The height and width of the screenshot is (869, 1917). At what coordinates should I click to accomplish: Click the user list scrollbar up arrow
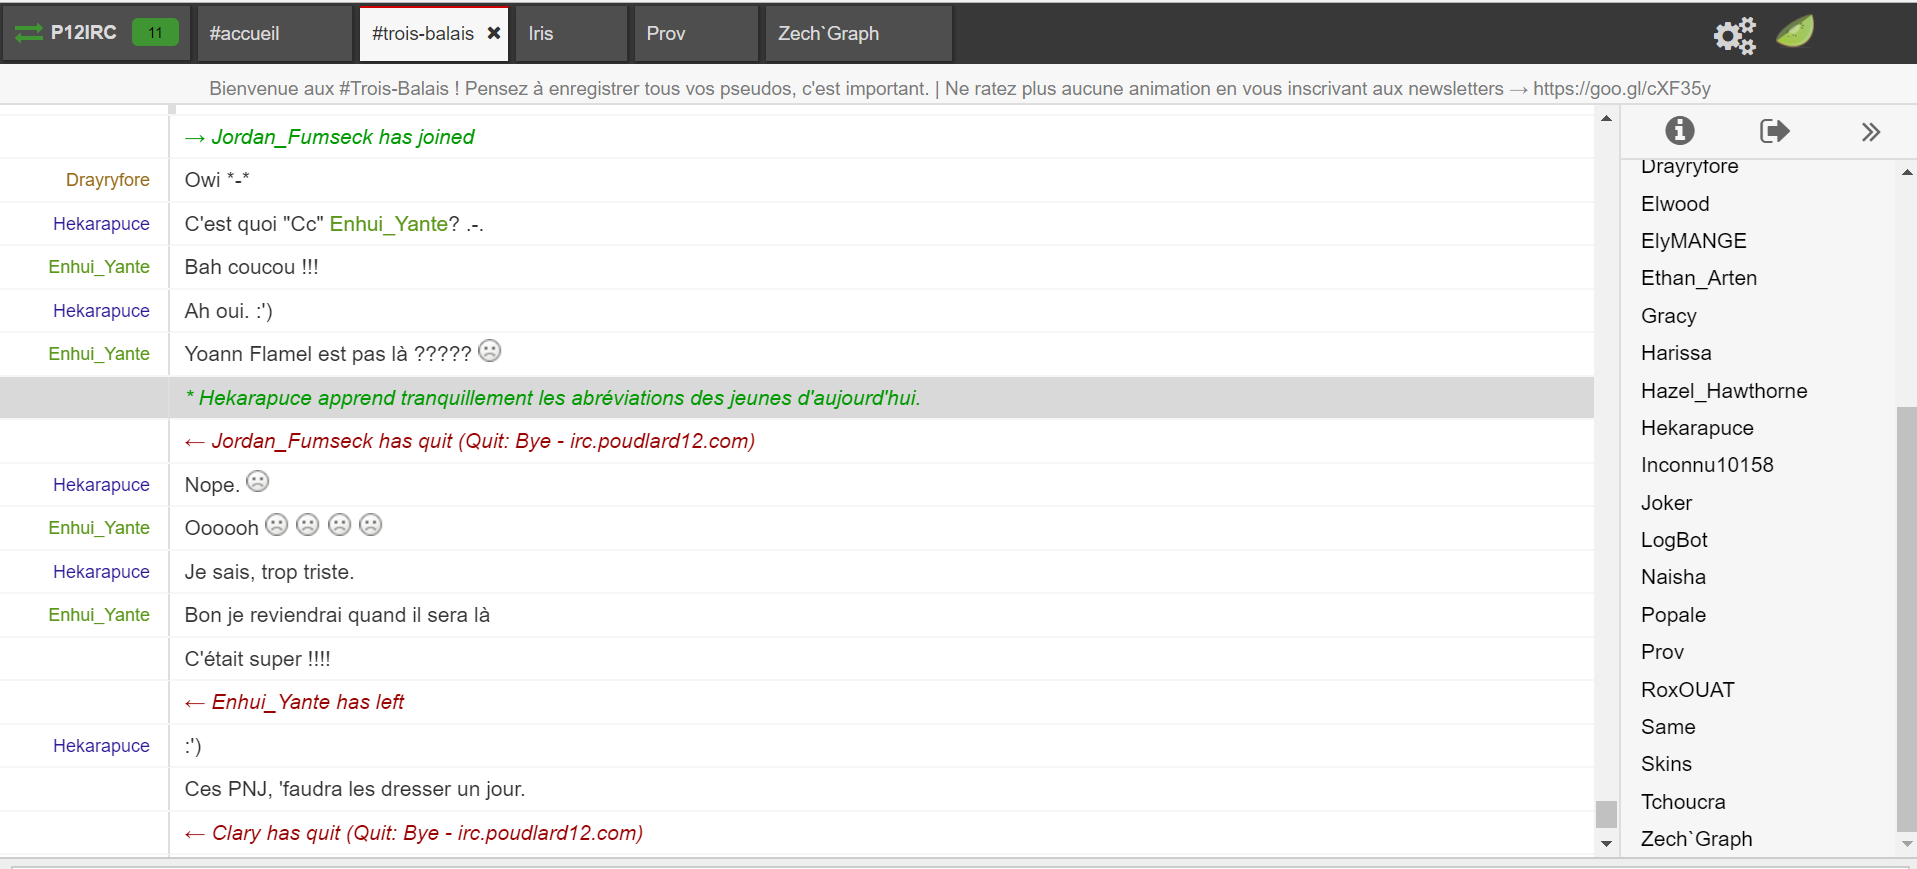(1907, 172)
